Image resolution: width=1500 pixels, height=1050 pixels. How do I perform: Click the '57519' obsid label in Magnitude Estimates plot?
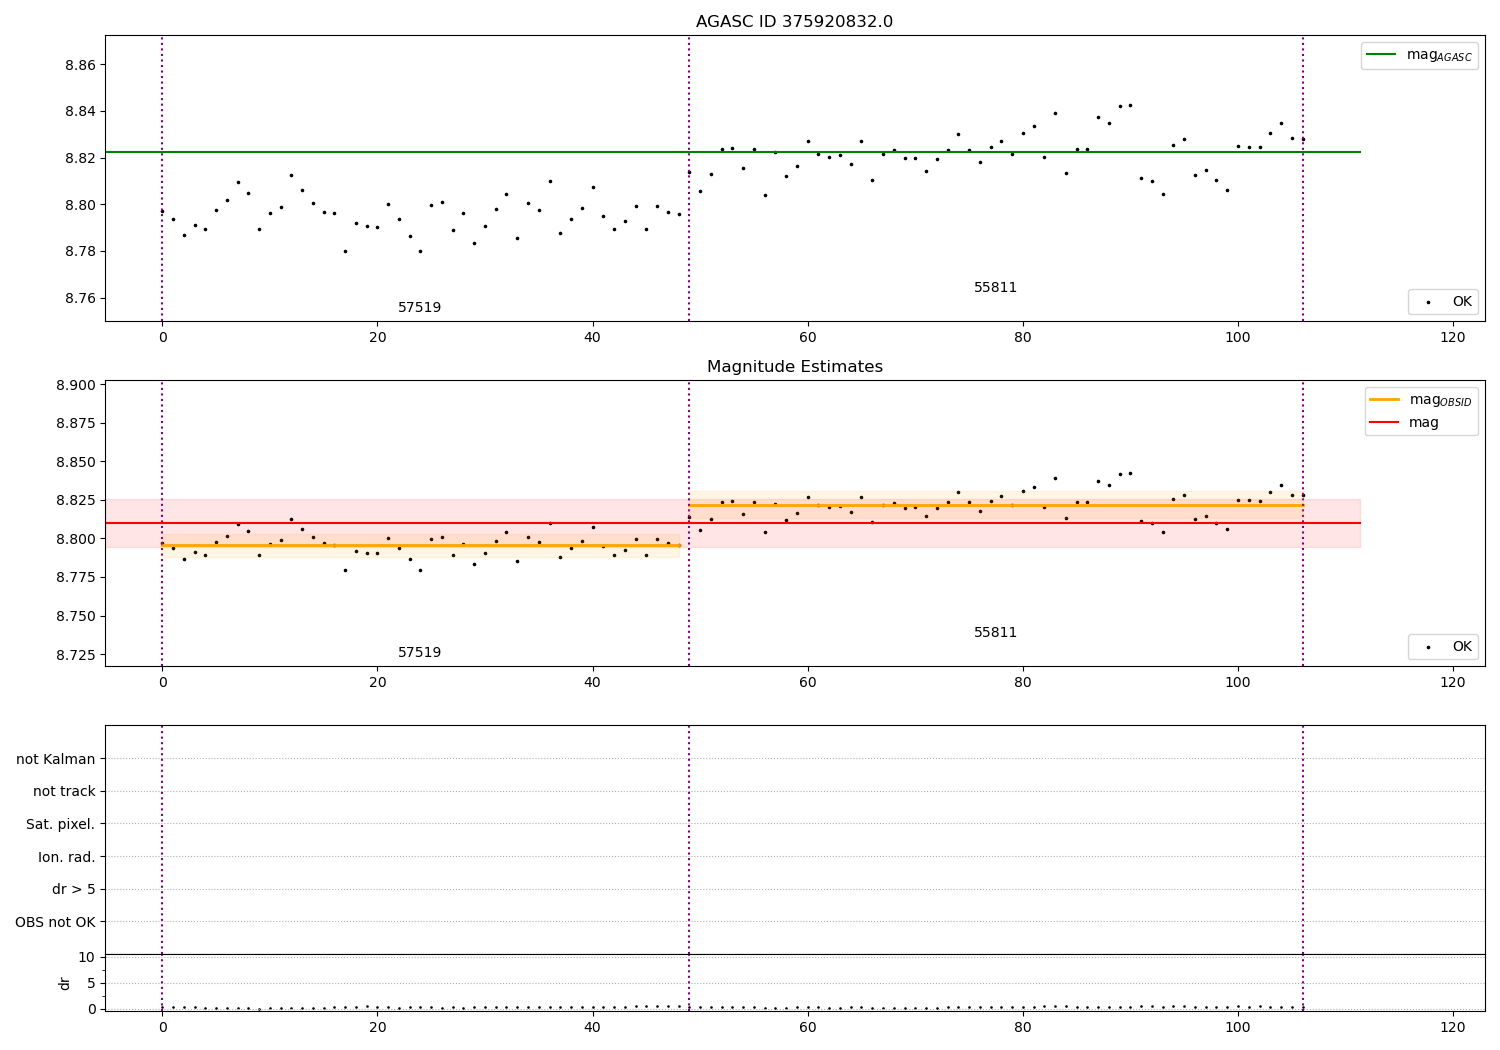click(419, 653)
